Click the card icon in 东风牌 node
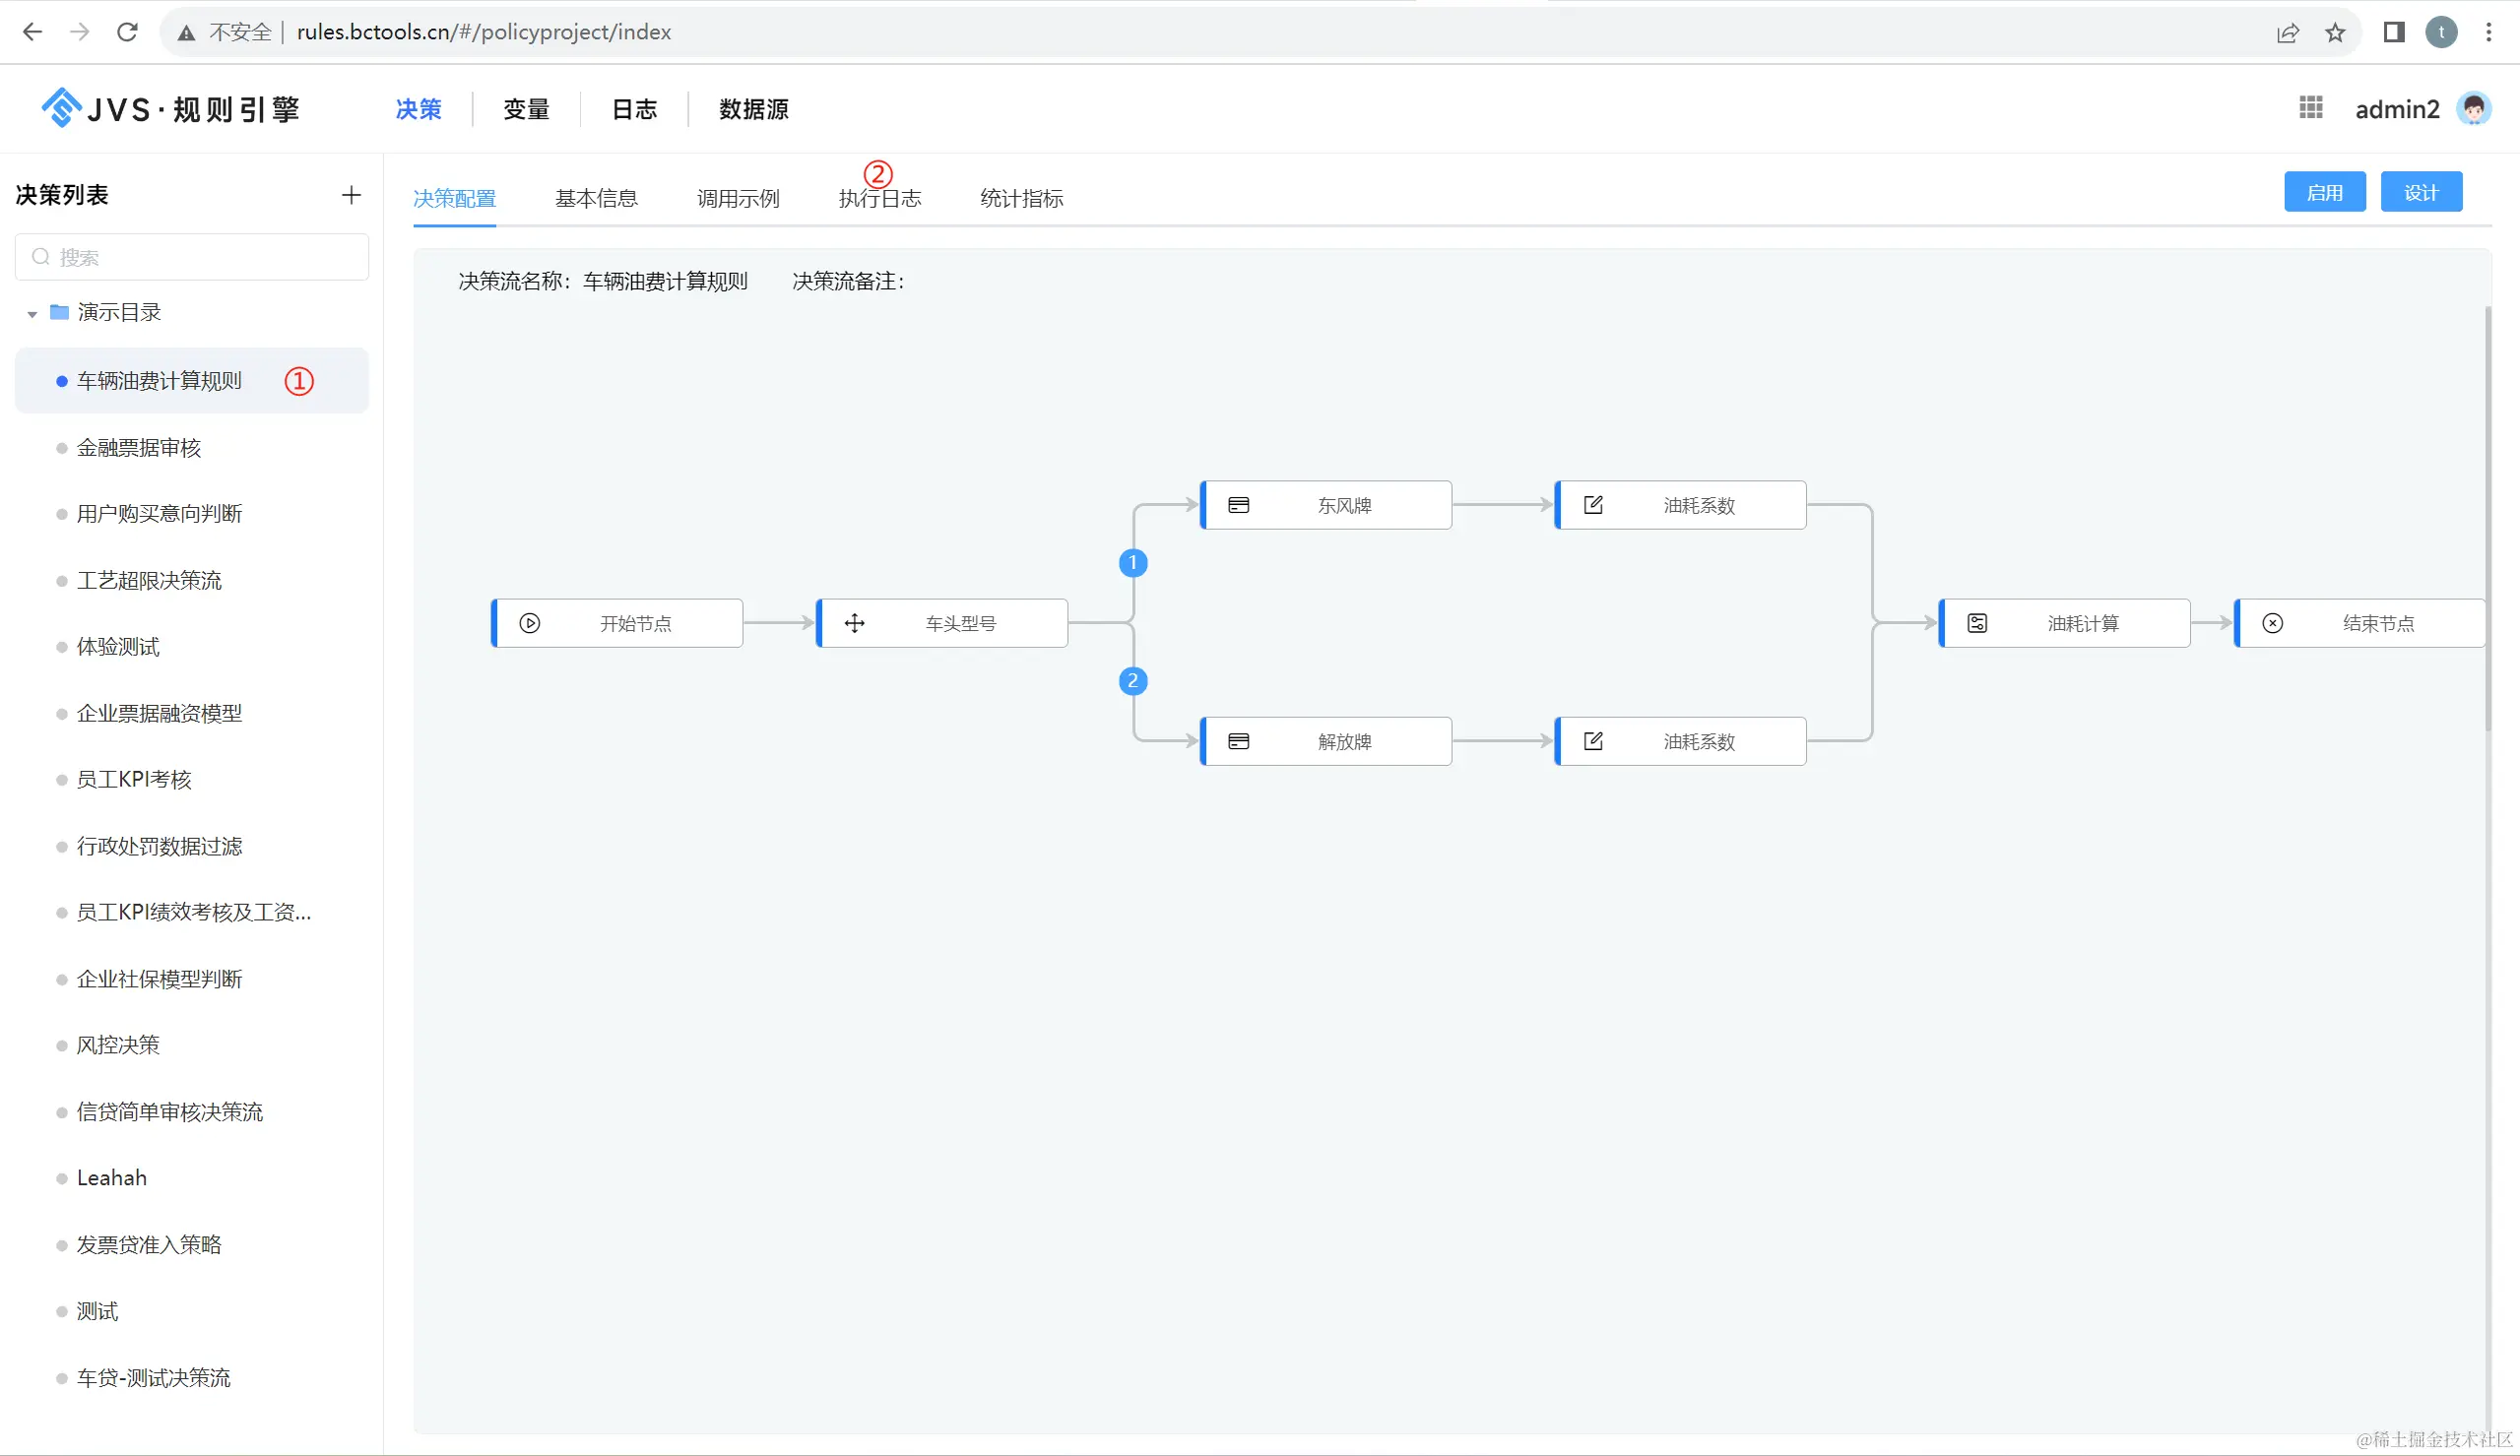 [1238, 505]
